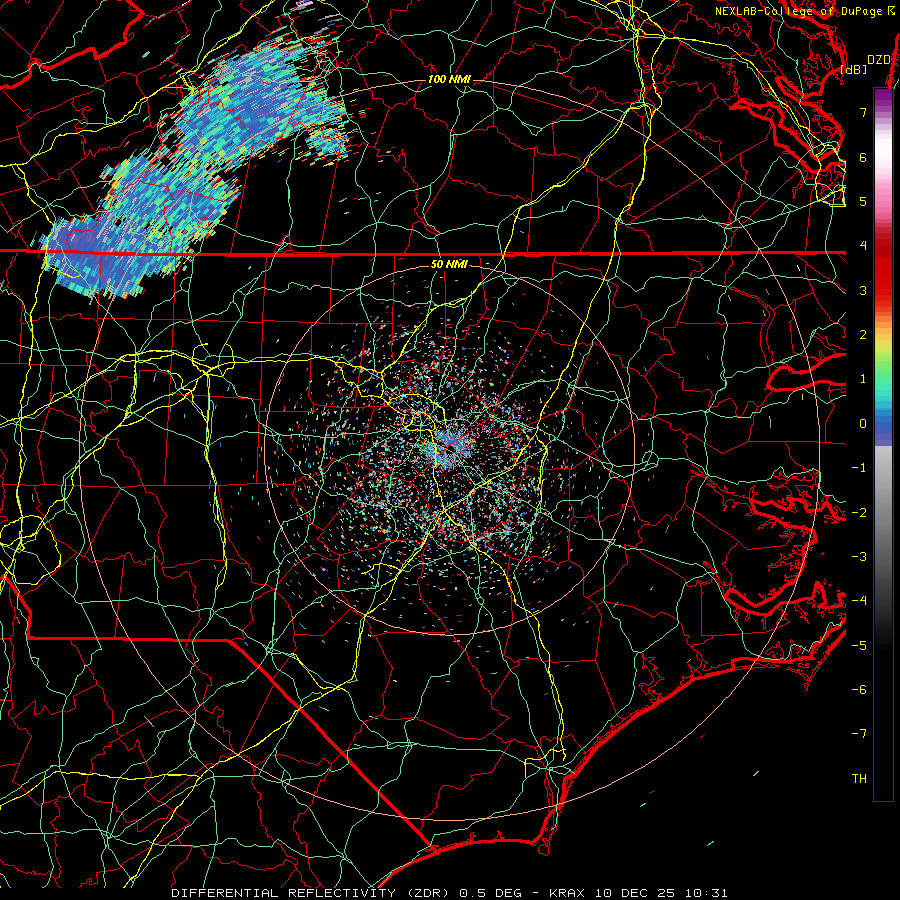Click the '10 DEC 25 10:31' timestamp
Image resolution: width=900 pixels, height=900 pixels.
661,893
